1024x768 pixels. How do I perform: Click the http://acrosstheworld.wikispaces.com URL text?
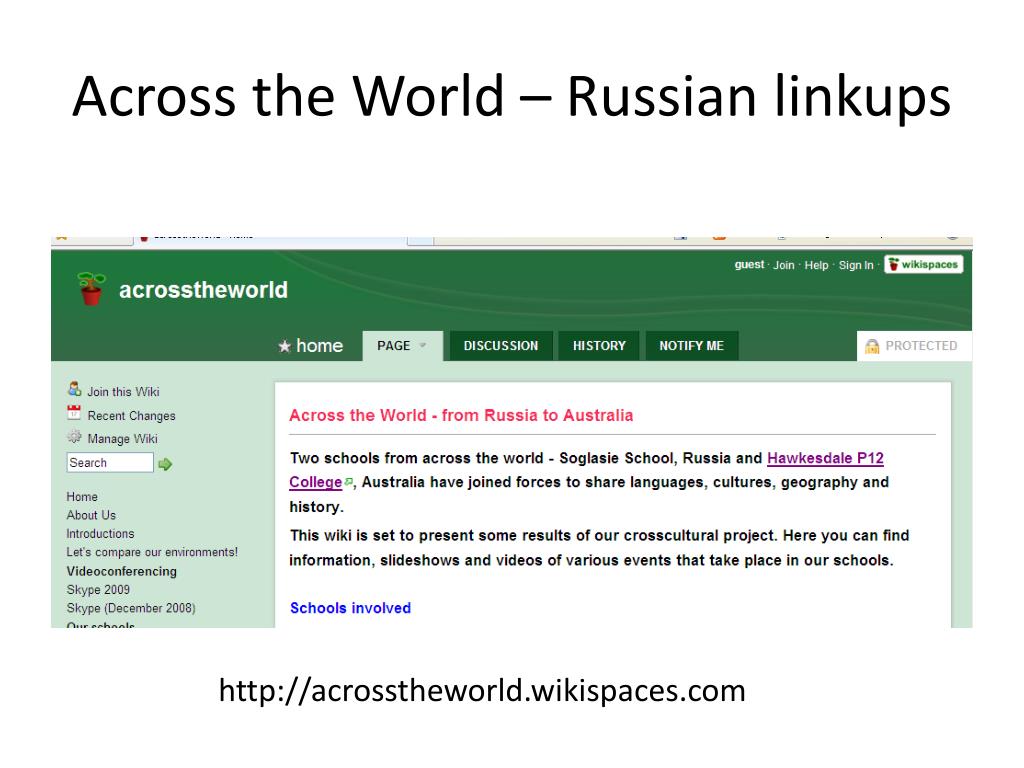482,690
